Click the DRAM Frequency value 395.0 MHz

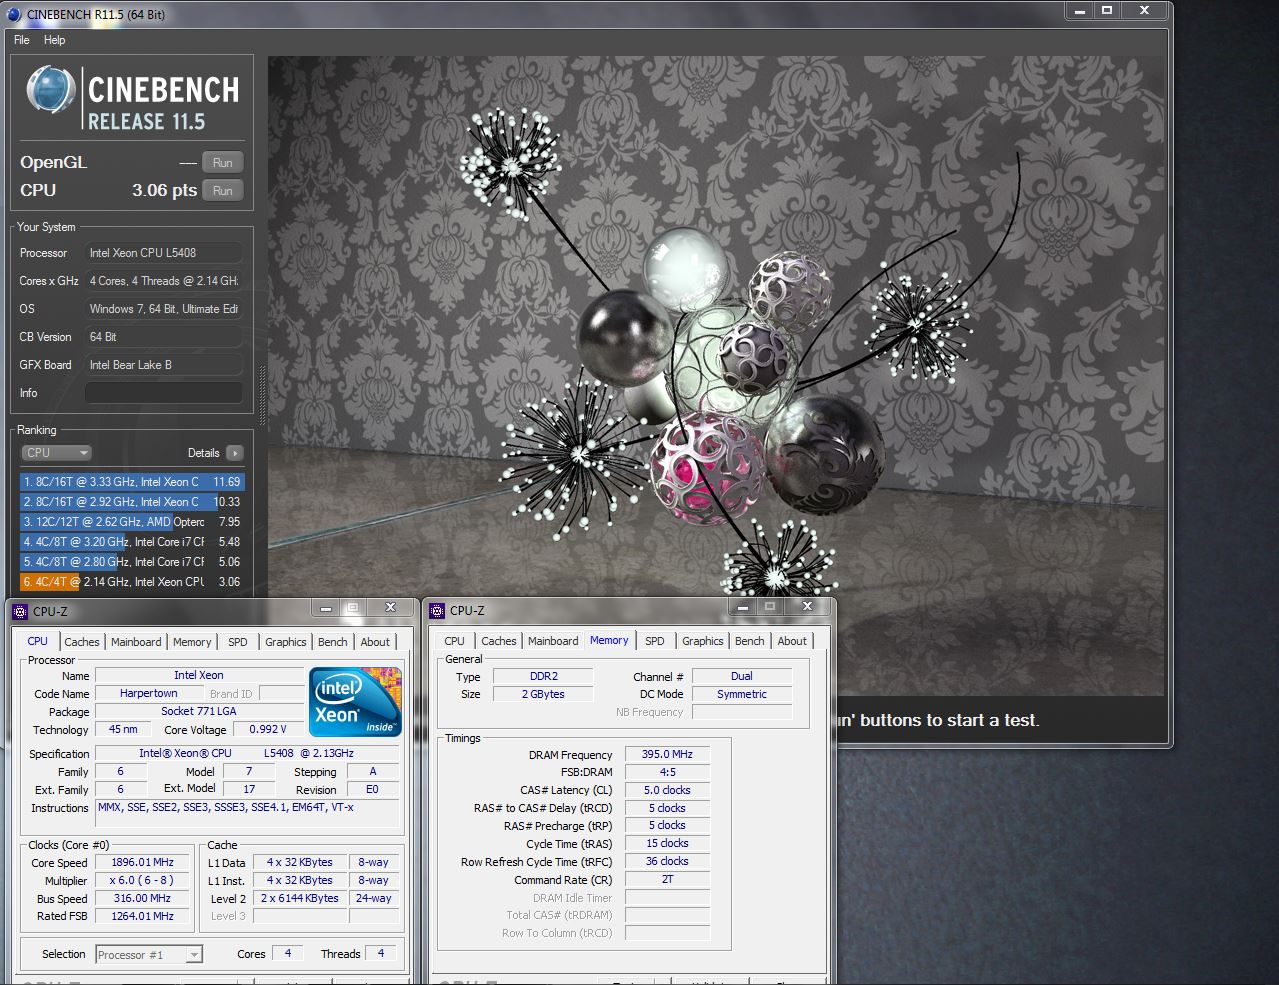pos(667,754)
